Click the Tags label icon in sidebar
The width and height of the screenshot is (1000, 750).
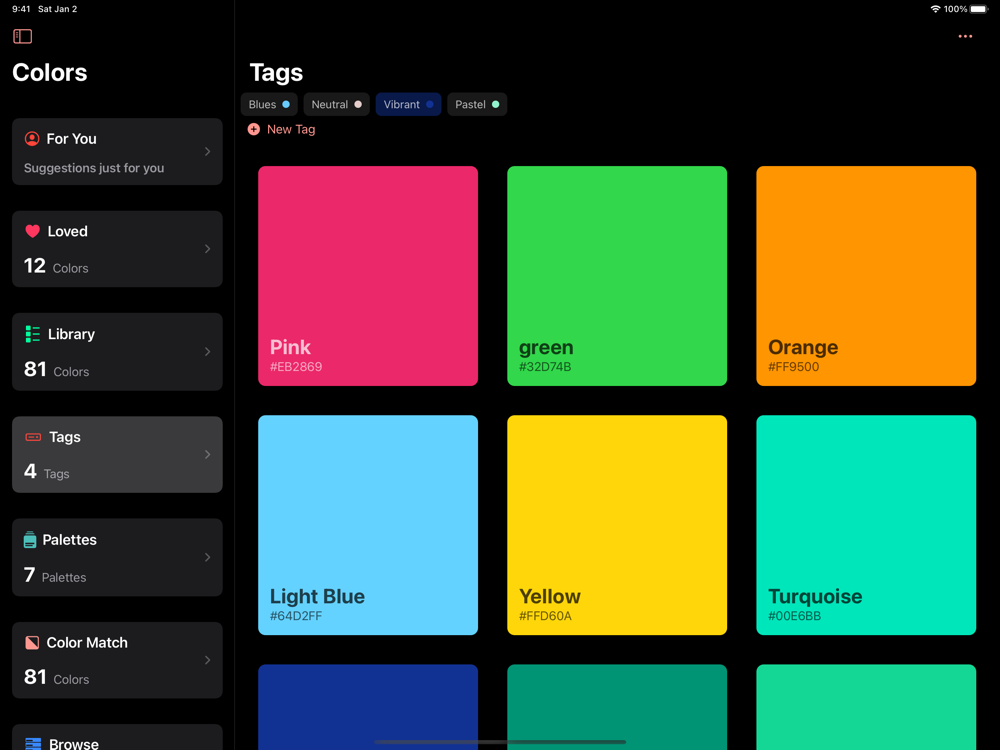(33, 437)
